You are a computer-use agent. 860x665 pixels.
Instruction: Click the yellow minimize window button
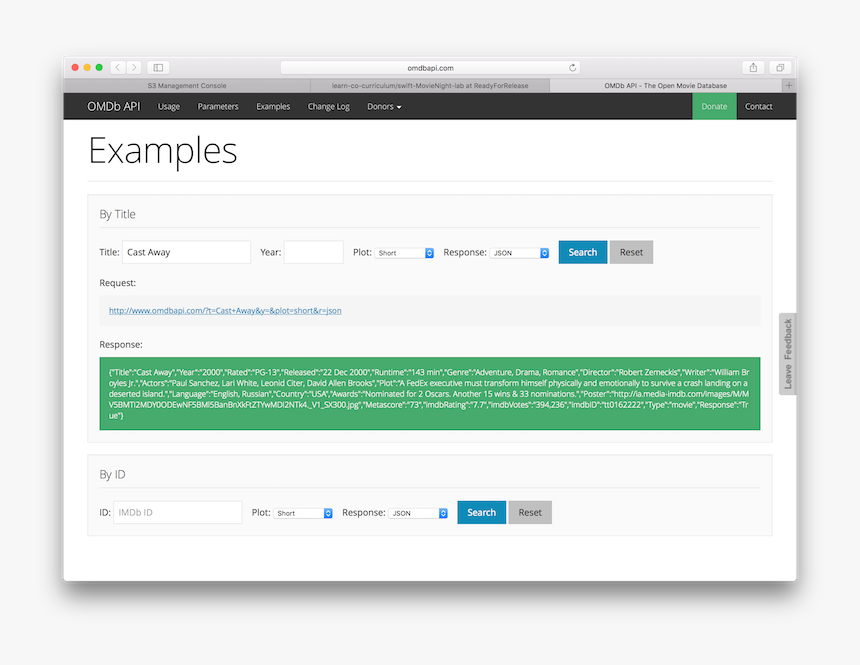pyautogui.click(x=87, y=67)
